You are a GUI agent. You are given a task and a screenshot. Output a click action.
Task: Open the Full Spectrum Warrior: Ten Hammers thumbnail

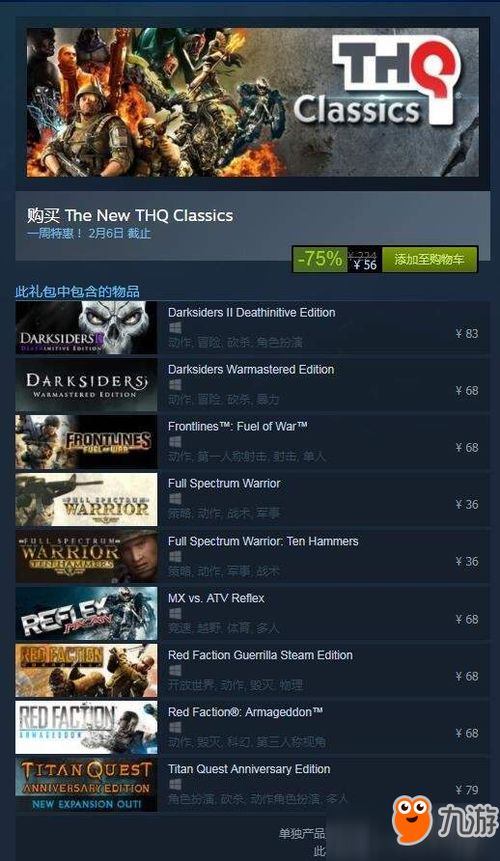(86, 556)
